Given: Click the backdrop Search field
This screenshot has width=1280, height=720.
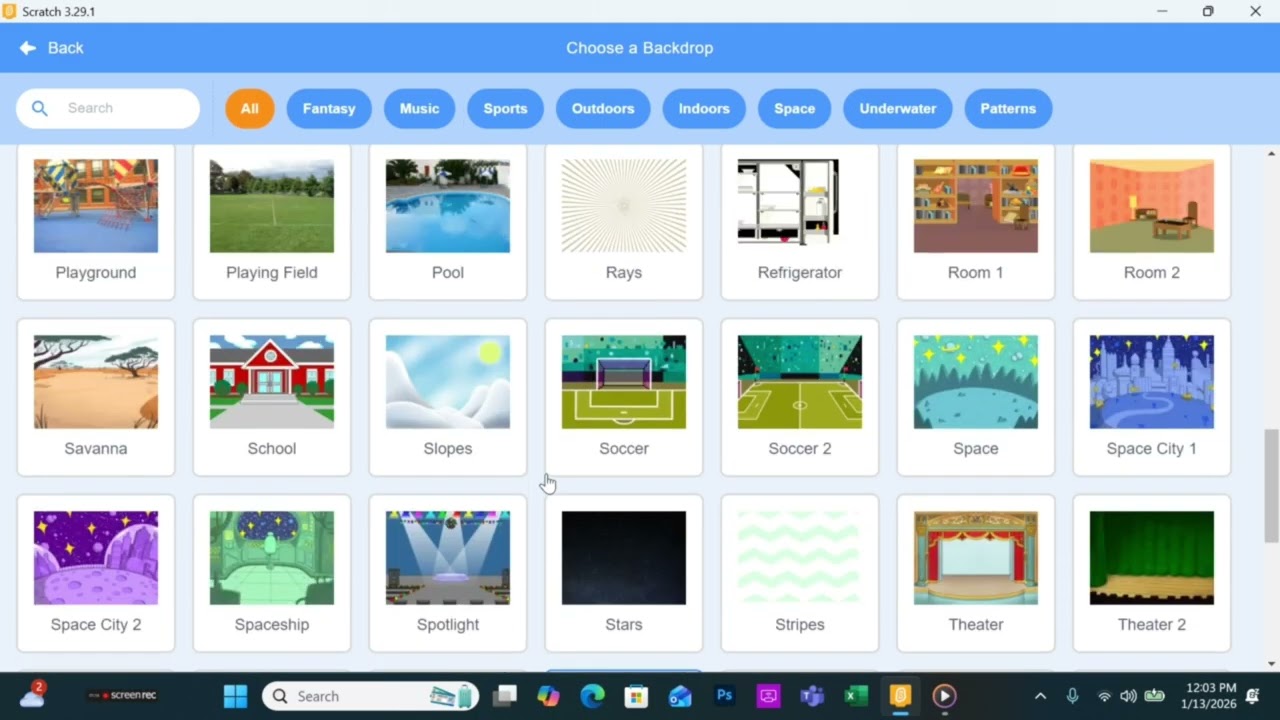Looking at the screenshot, I should [108, 108].
